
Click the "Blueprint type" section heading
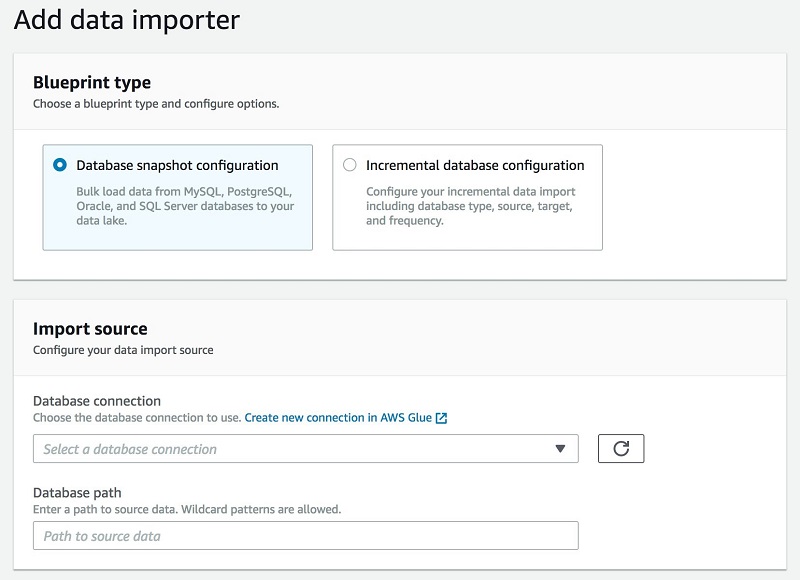(x=92, y=83)
